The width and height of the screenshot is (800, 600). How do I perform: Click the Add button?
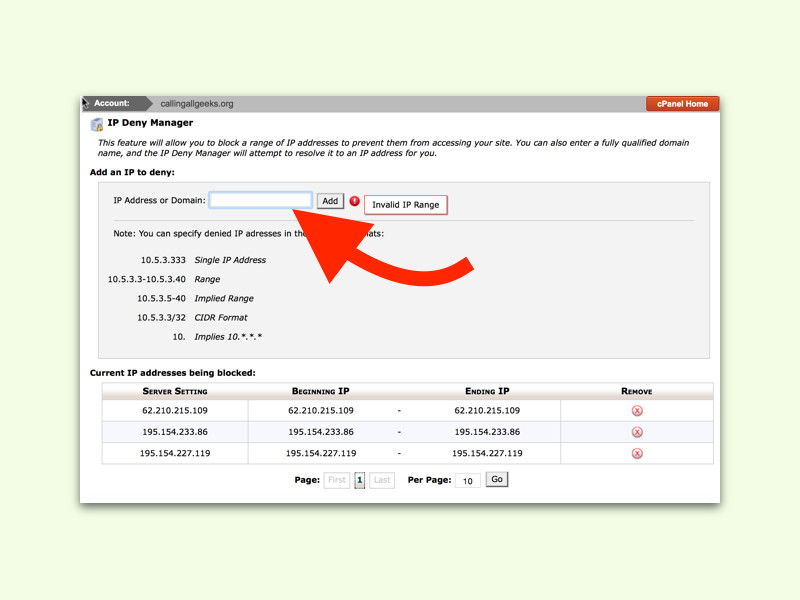330,201
